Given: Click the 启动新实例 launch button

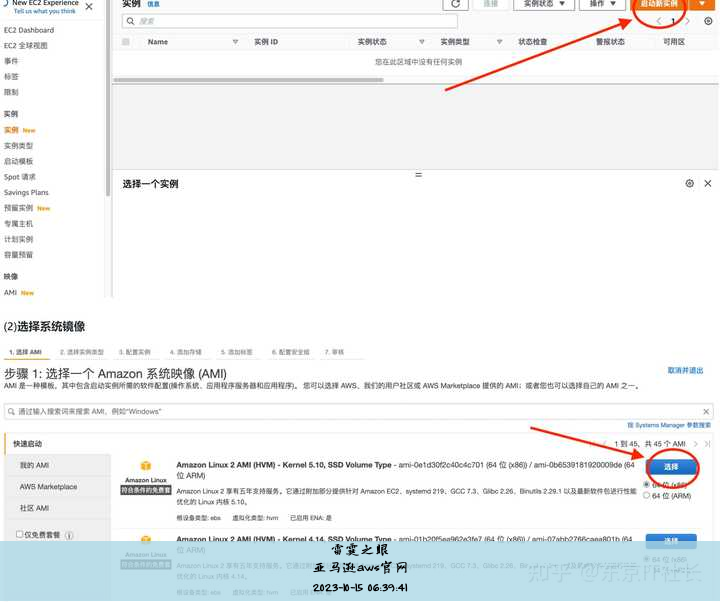Looking at the screenshot, I should (x=659, y=4).
